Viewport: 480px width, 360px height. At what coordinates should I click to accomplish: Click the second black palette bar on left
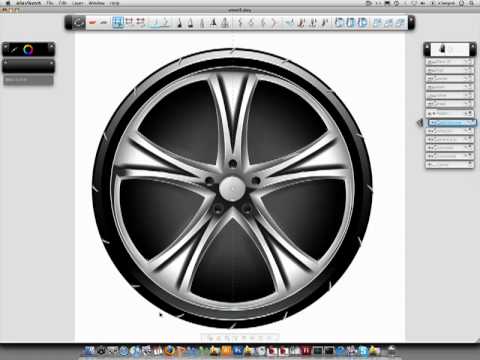coord(28,66)
